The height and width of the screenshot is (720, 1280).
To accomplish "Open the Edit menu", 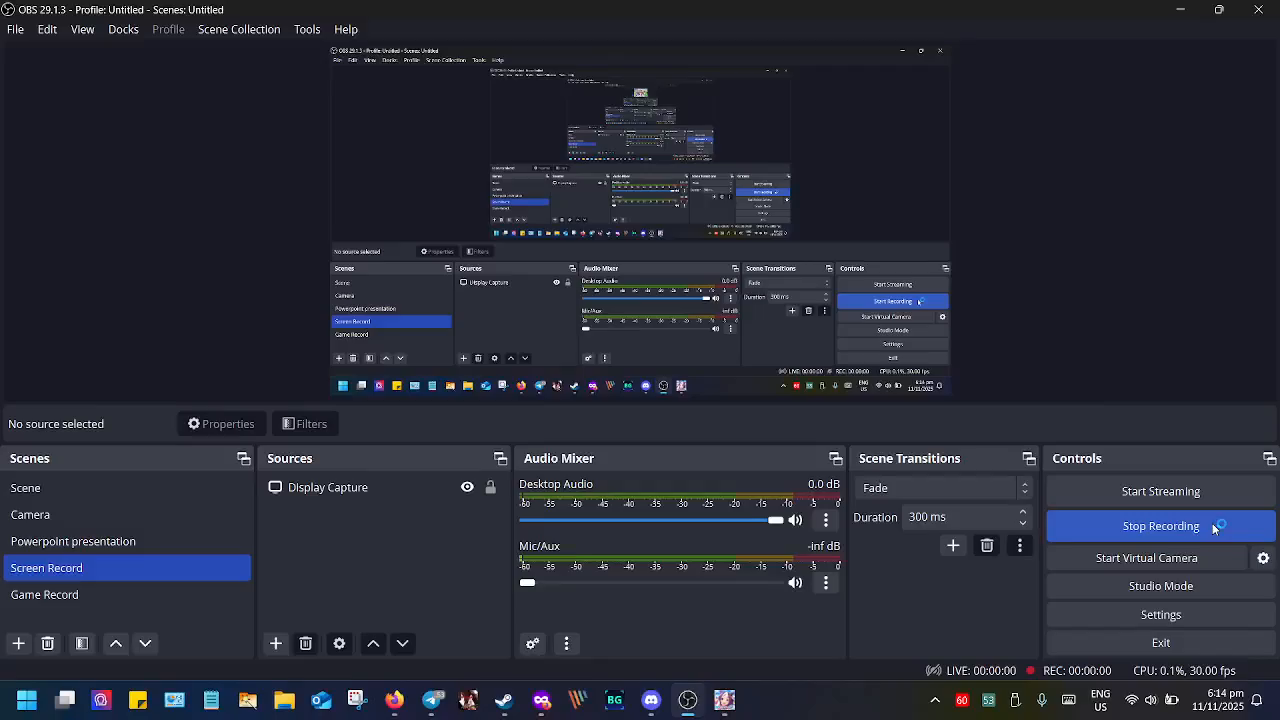I will [x=47, y=29].
